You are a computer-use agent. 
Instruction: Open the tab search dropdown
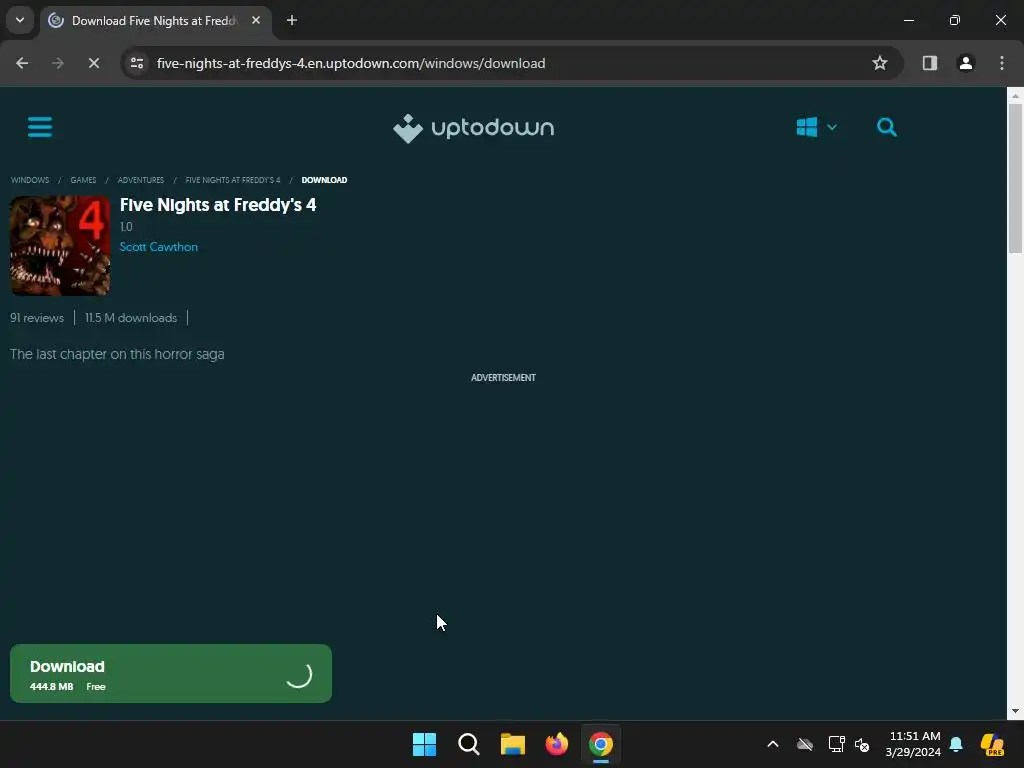pos(20,20)
